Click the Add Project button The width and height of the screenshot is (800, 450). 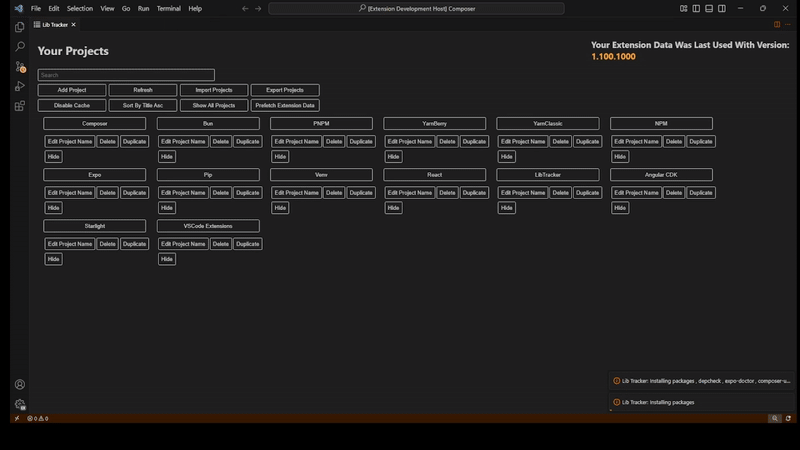[x=72, y=90]
